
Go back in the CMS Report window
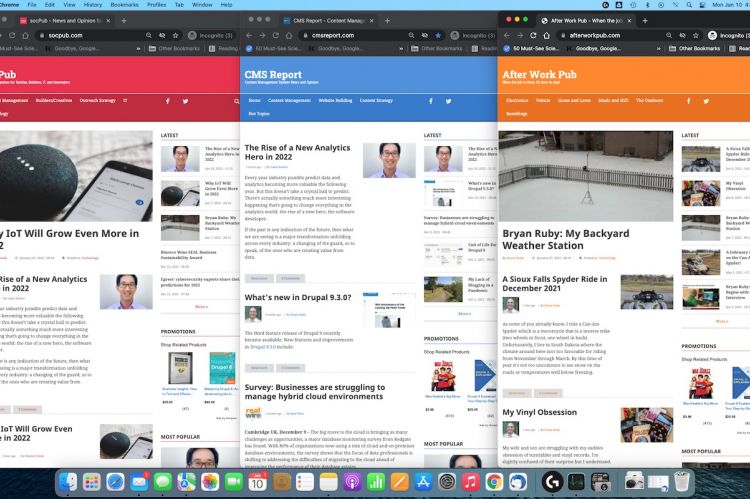pyautogui.click(x=249, y=35)
